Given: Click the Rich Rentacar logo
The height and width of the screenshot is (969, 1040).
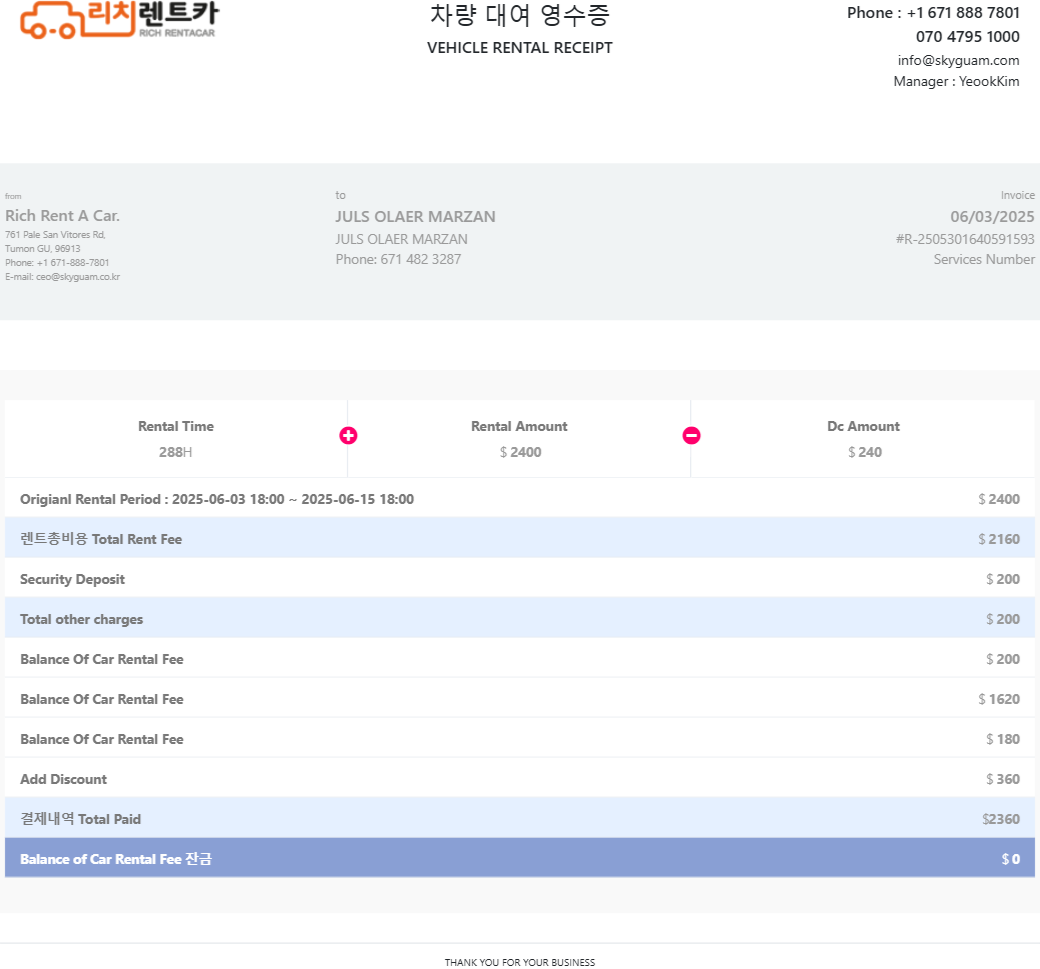Looking at the screenshot, I should (x=119, y=20).
